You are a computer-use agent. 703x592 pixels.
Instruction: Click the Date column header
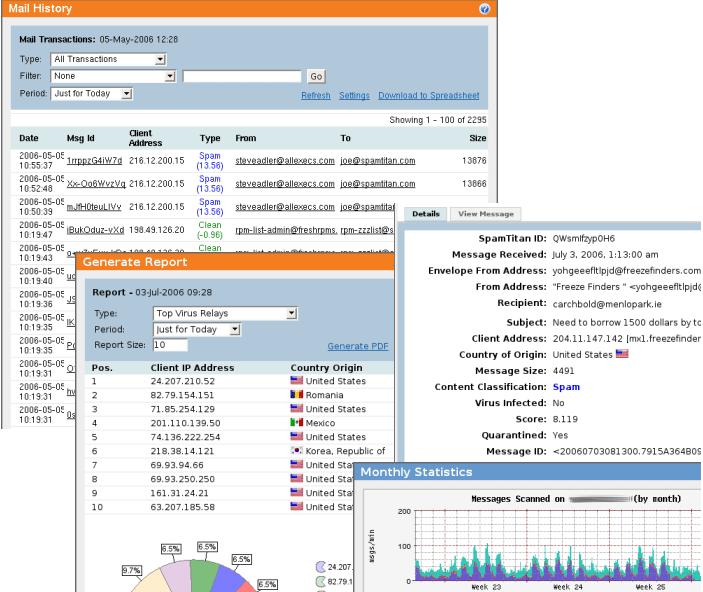tap(29, 138)
